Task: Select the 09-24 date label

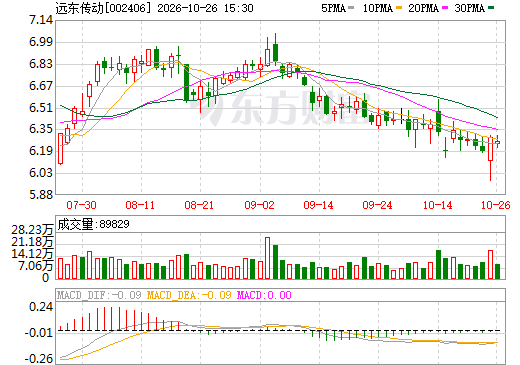Action: [377, 205]
